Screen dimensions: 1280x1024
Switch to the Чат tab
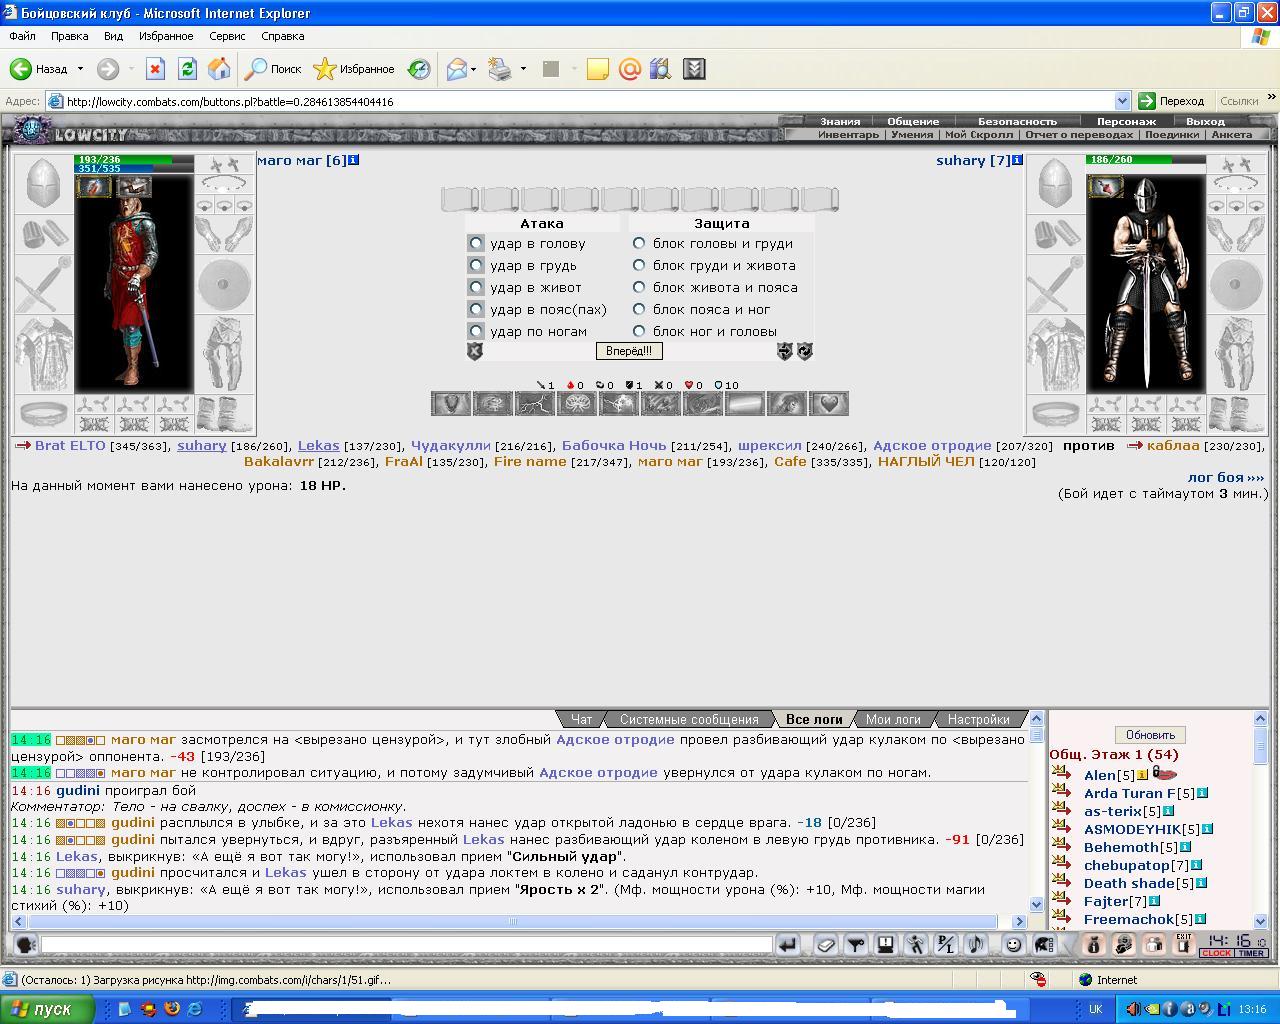coord(581,719)
